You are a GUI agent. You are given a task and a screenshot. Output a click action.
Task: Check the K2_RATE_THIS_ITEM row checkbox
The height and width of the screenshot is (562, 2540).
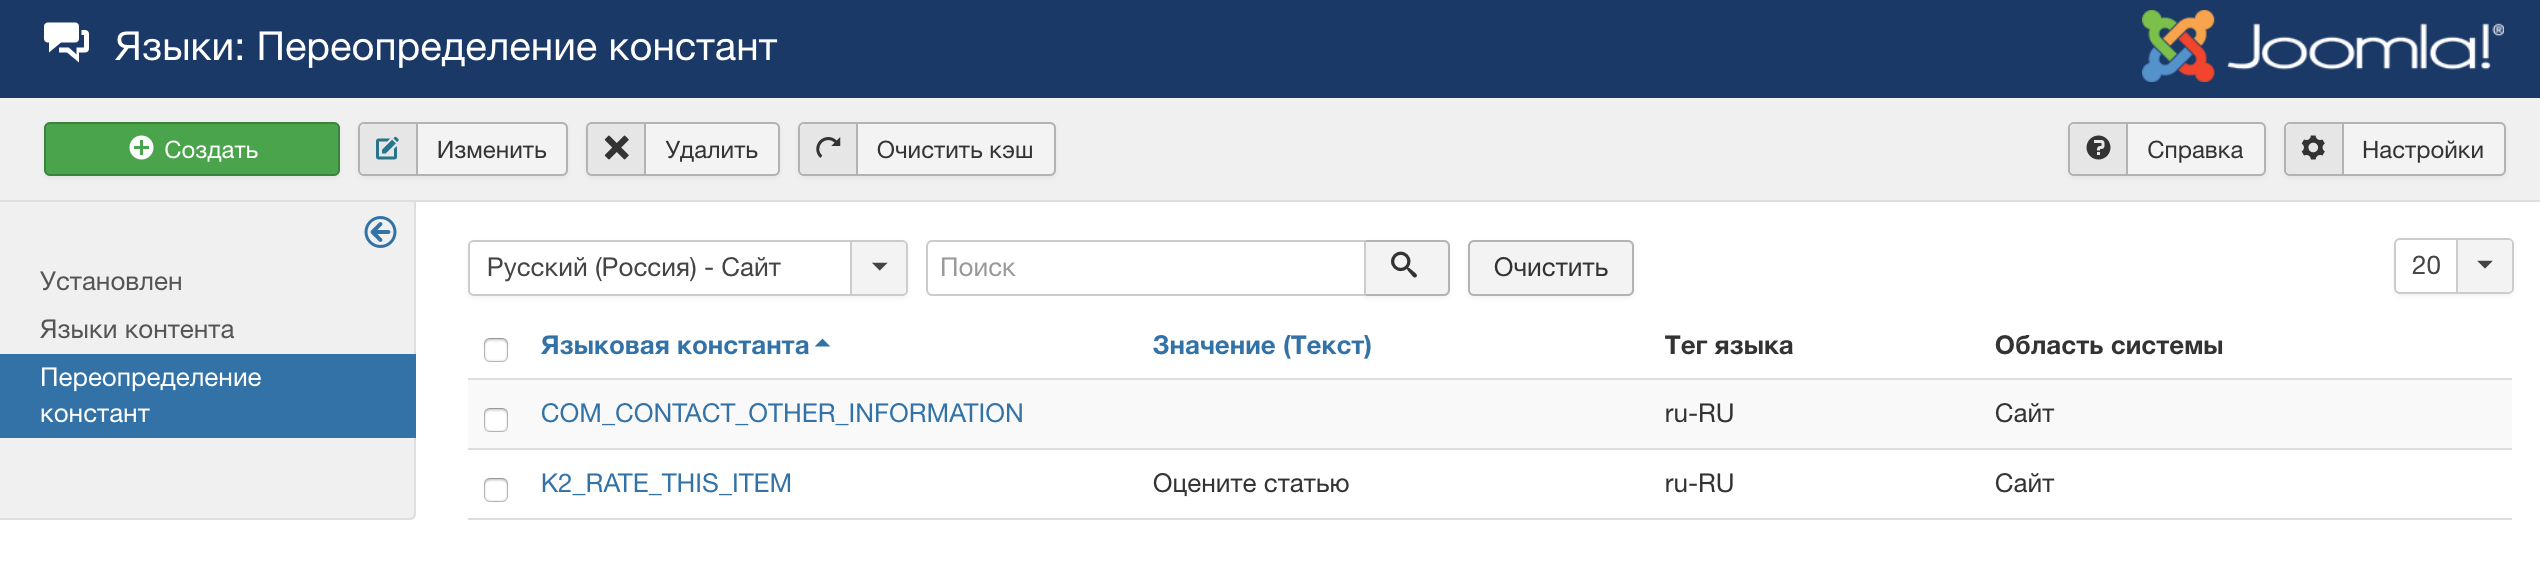point(496,489)
